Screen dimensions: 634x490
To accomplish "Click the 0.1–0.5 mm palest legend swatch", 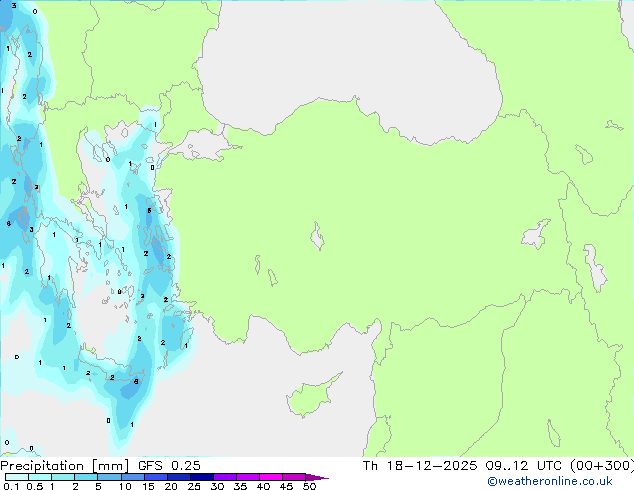I will pos(17,477).
